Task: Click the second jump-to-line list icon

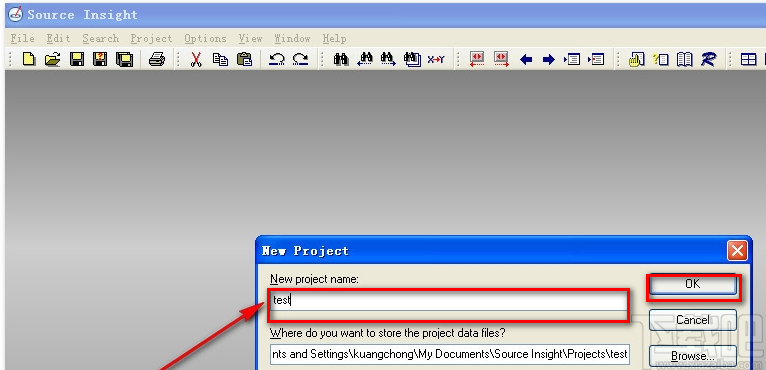Action: 596,60
